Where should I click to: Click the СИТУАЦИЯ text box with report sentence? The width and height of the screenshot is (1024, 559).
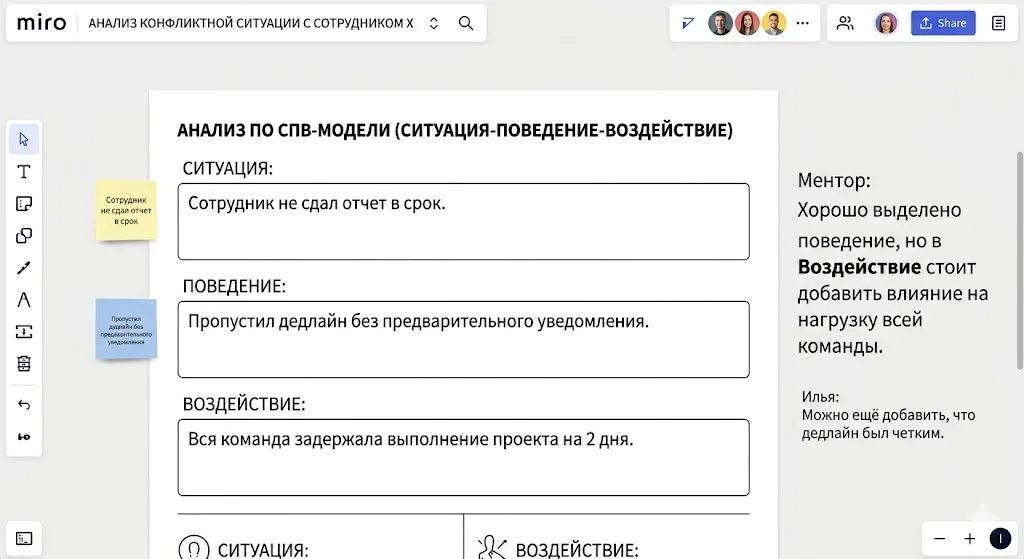click(x=464, y=221)
